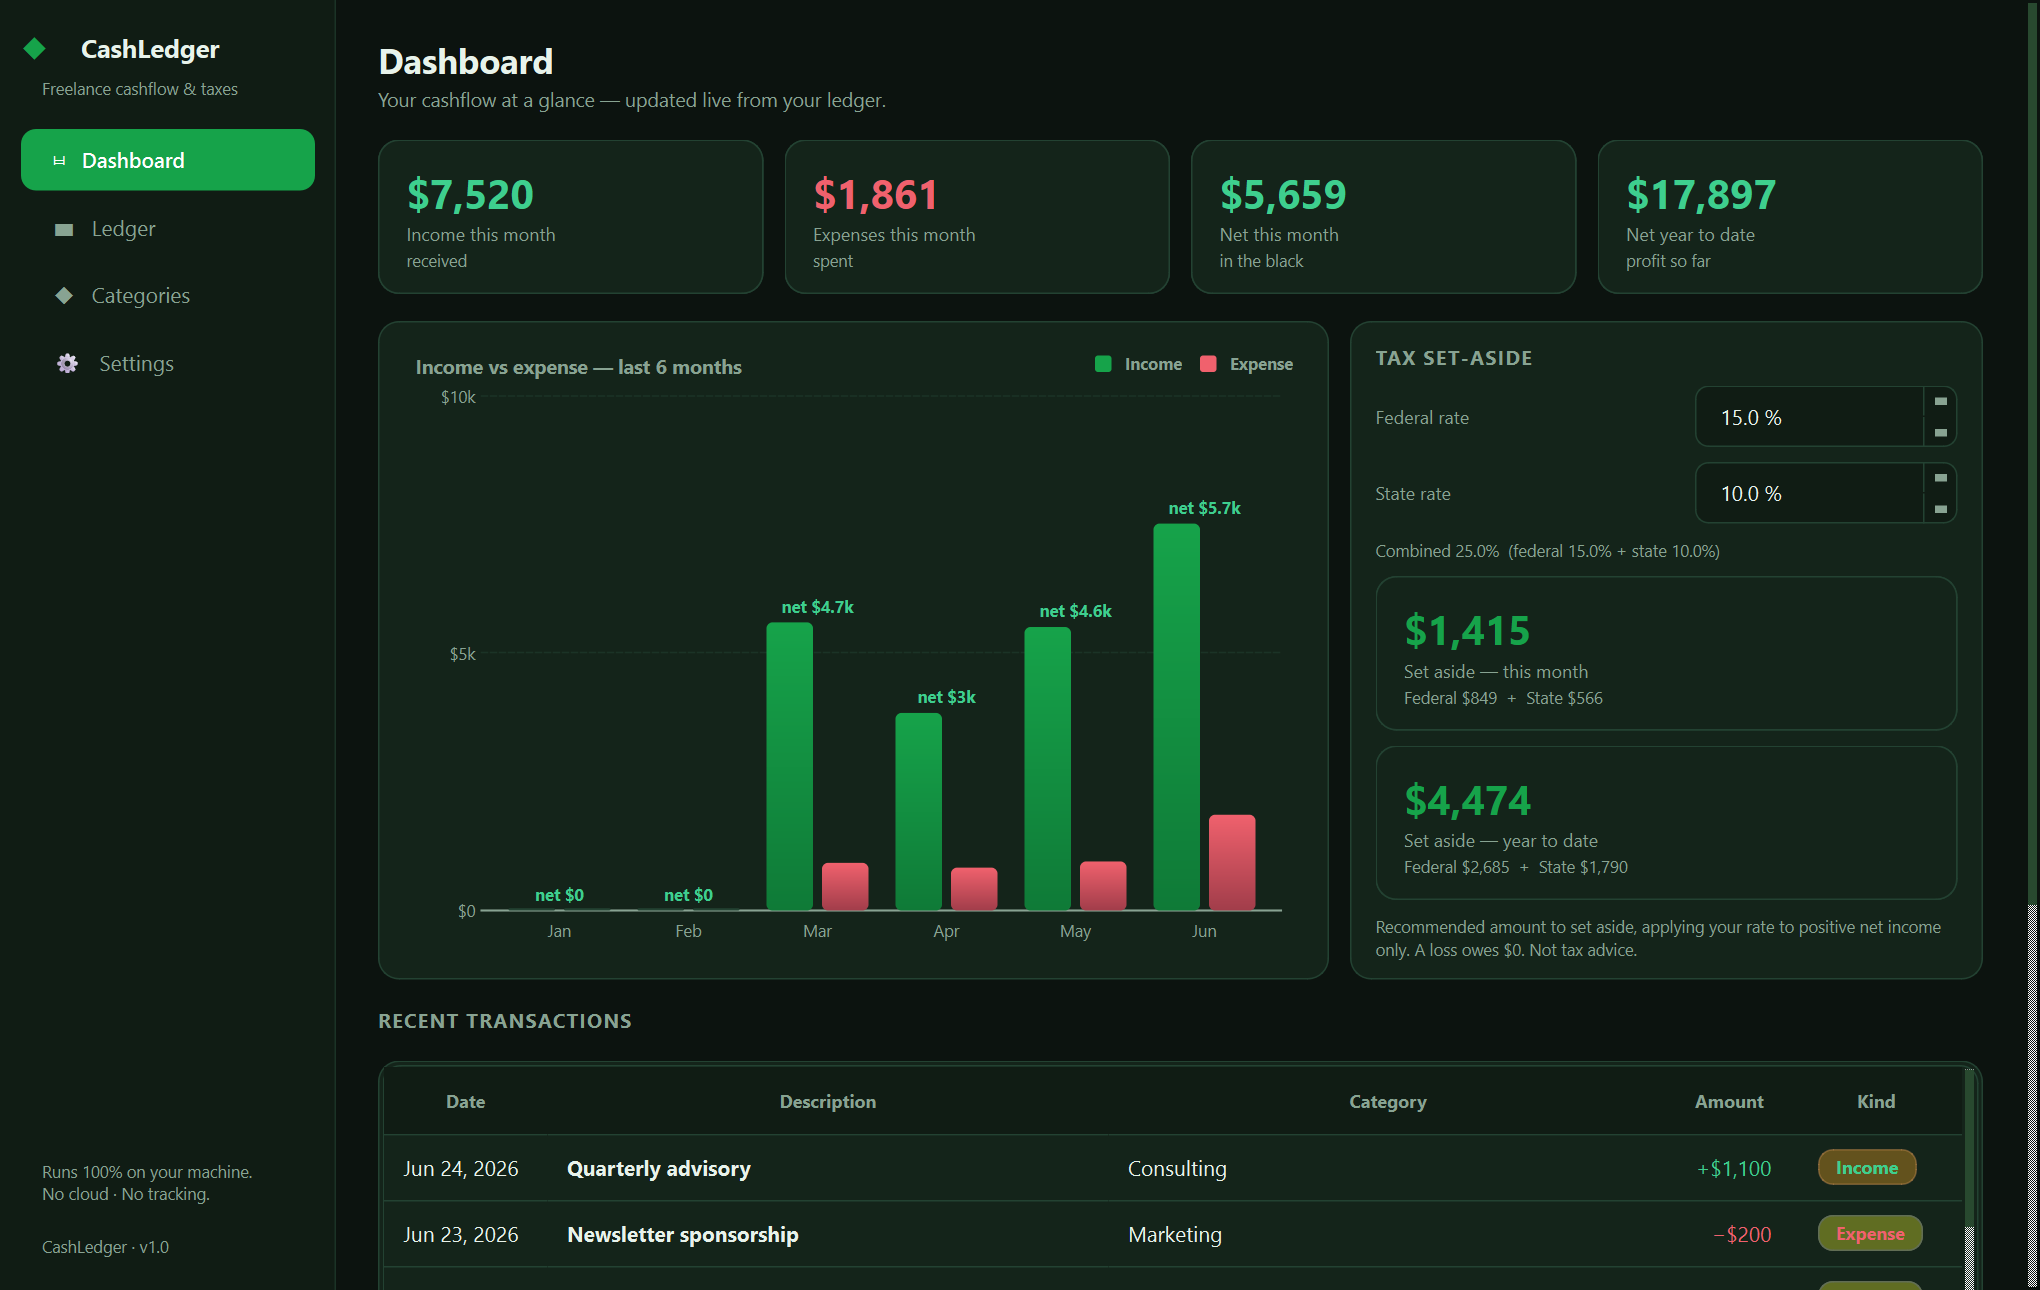Click the +$1,100 amount
The width and height of the screenshot is (2040, 1290).
1734,1168
